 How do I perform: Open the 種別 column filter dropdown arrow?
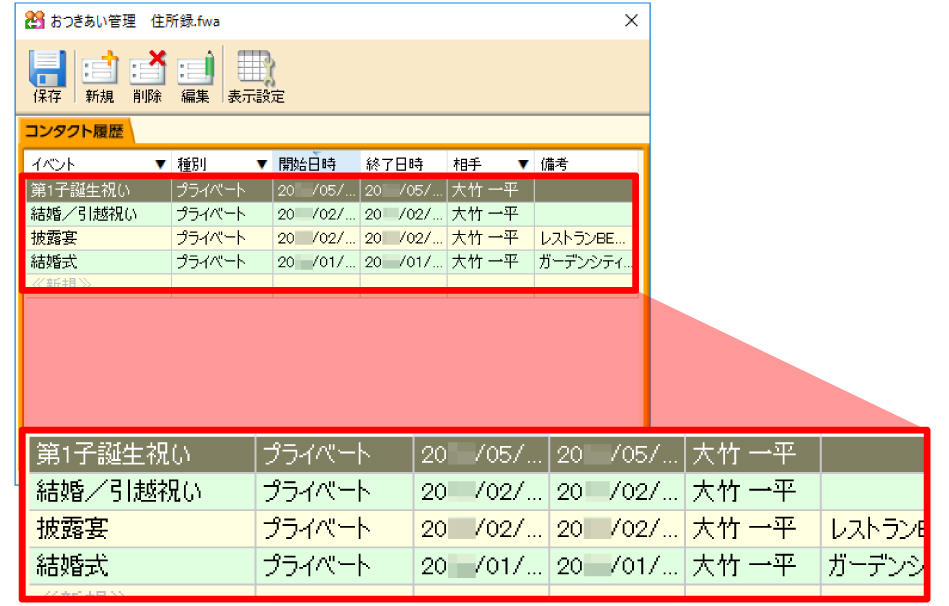(x=261, y=164)
